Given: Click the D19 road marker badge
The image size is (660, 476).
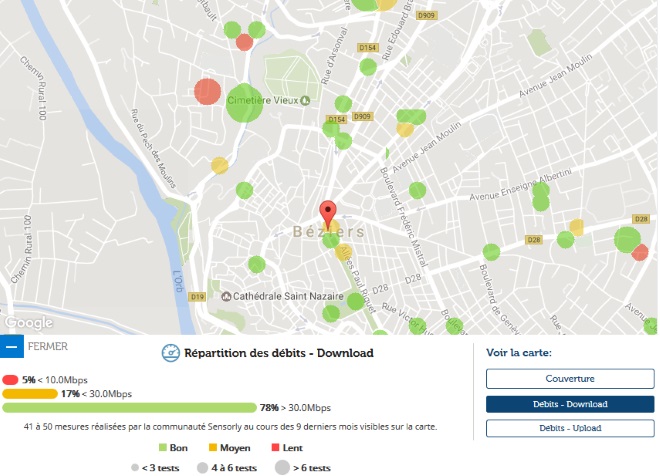Looking at the screenshot, I should 197,297.
